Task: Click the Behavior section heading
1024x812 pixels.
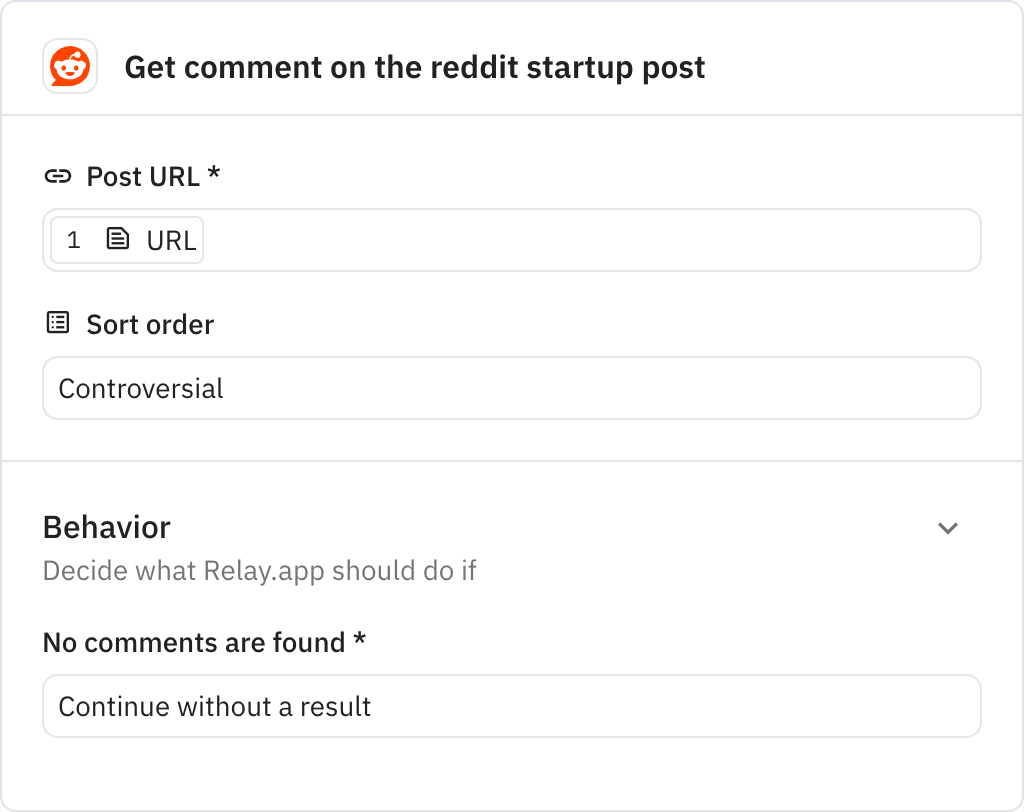Action: pyautogui.click(x=106, y=527)
